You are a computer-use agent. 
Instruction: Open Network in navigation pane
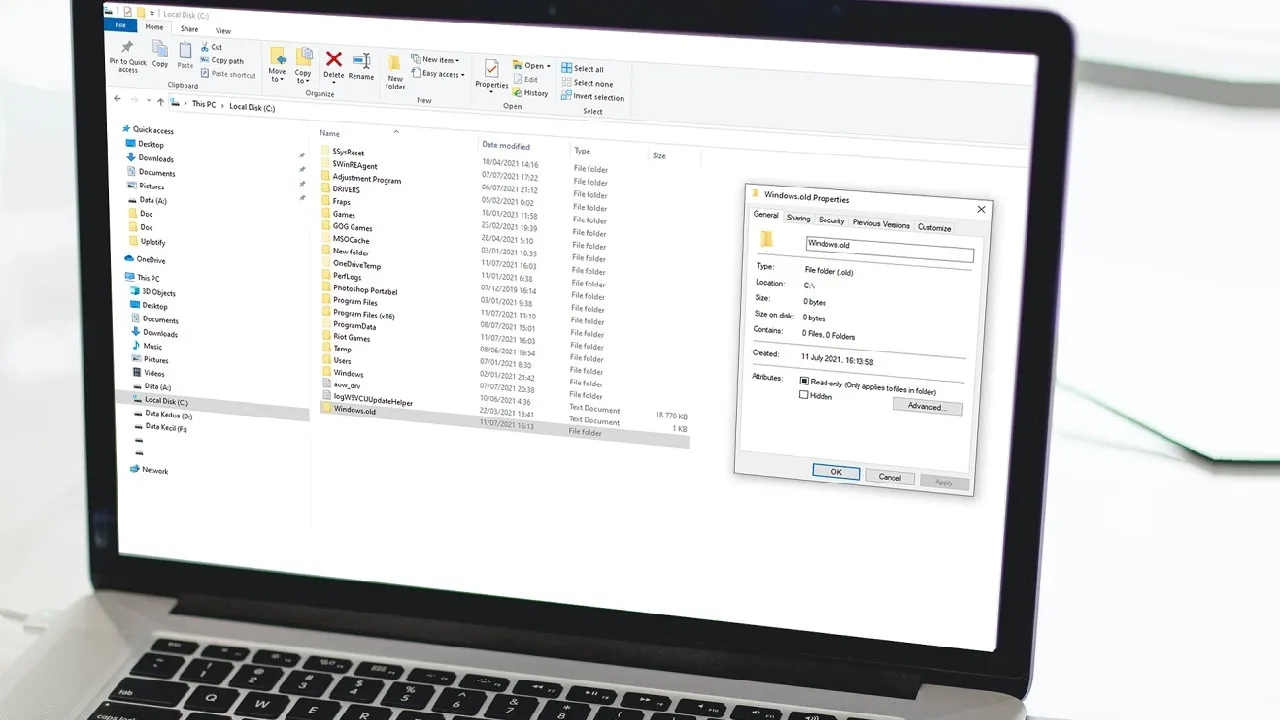(148, 469)
